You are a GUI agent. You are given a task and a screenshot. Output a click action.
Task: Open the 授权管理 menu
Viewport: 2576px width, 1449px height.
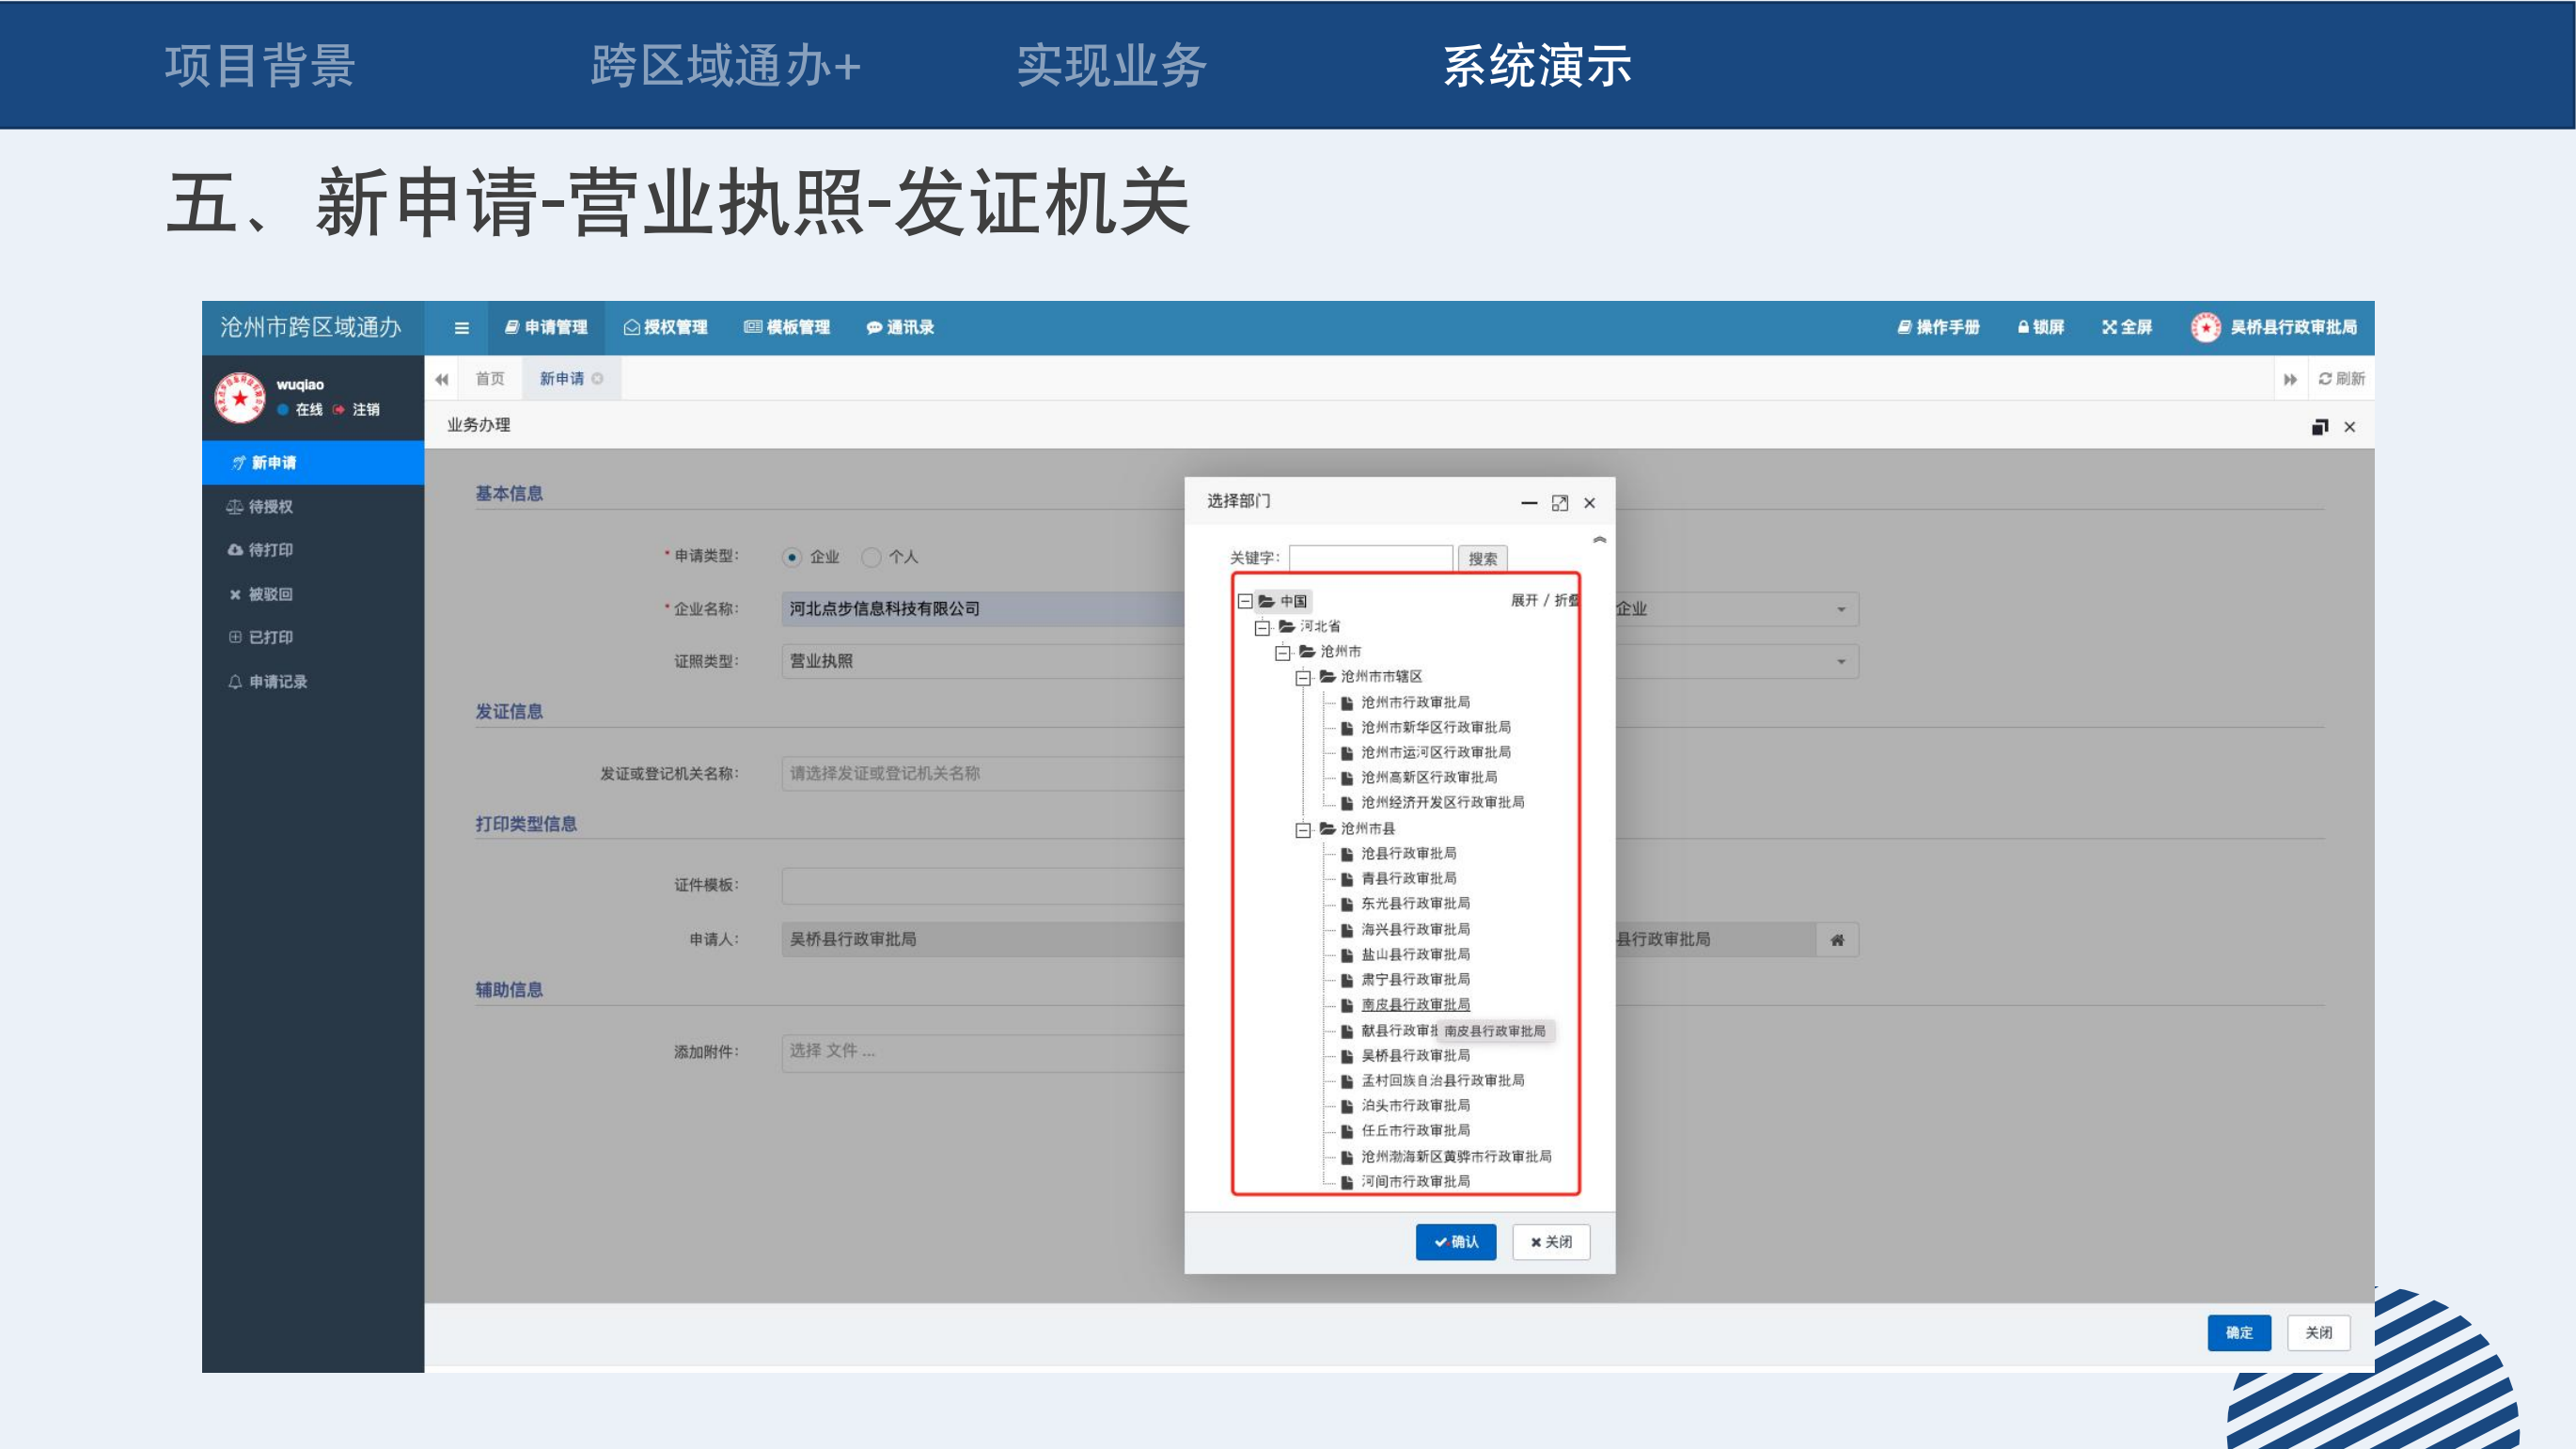click(665, 327)
